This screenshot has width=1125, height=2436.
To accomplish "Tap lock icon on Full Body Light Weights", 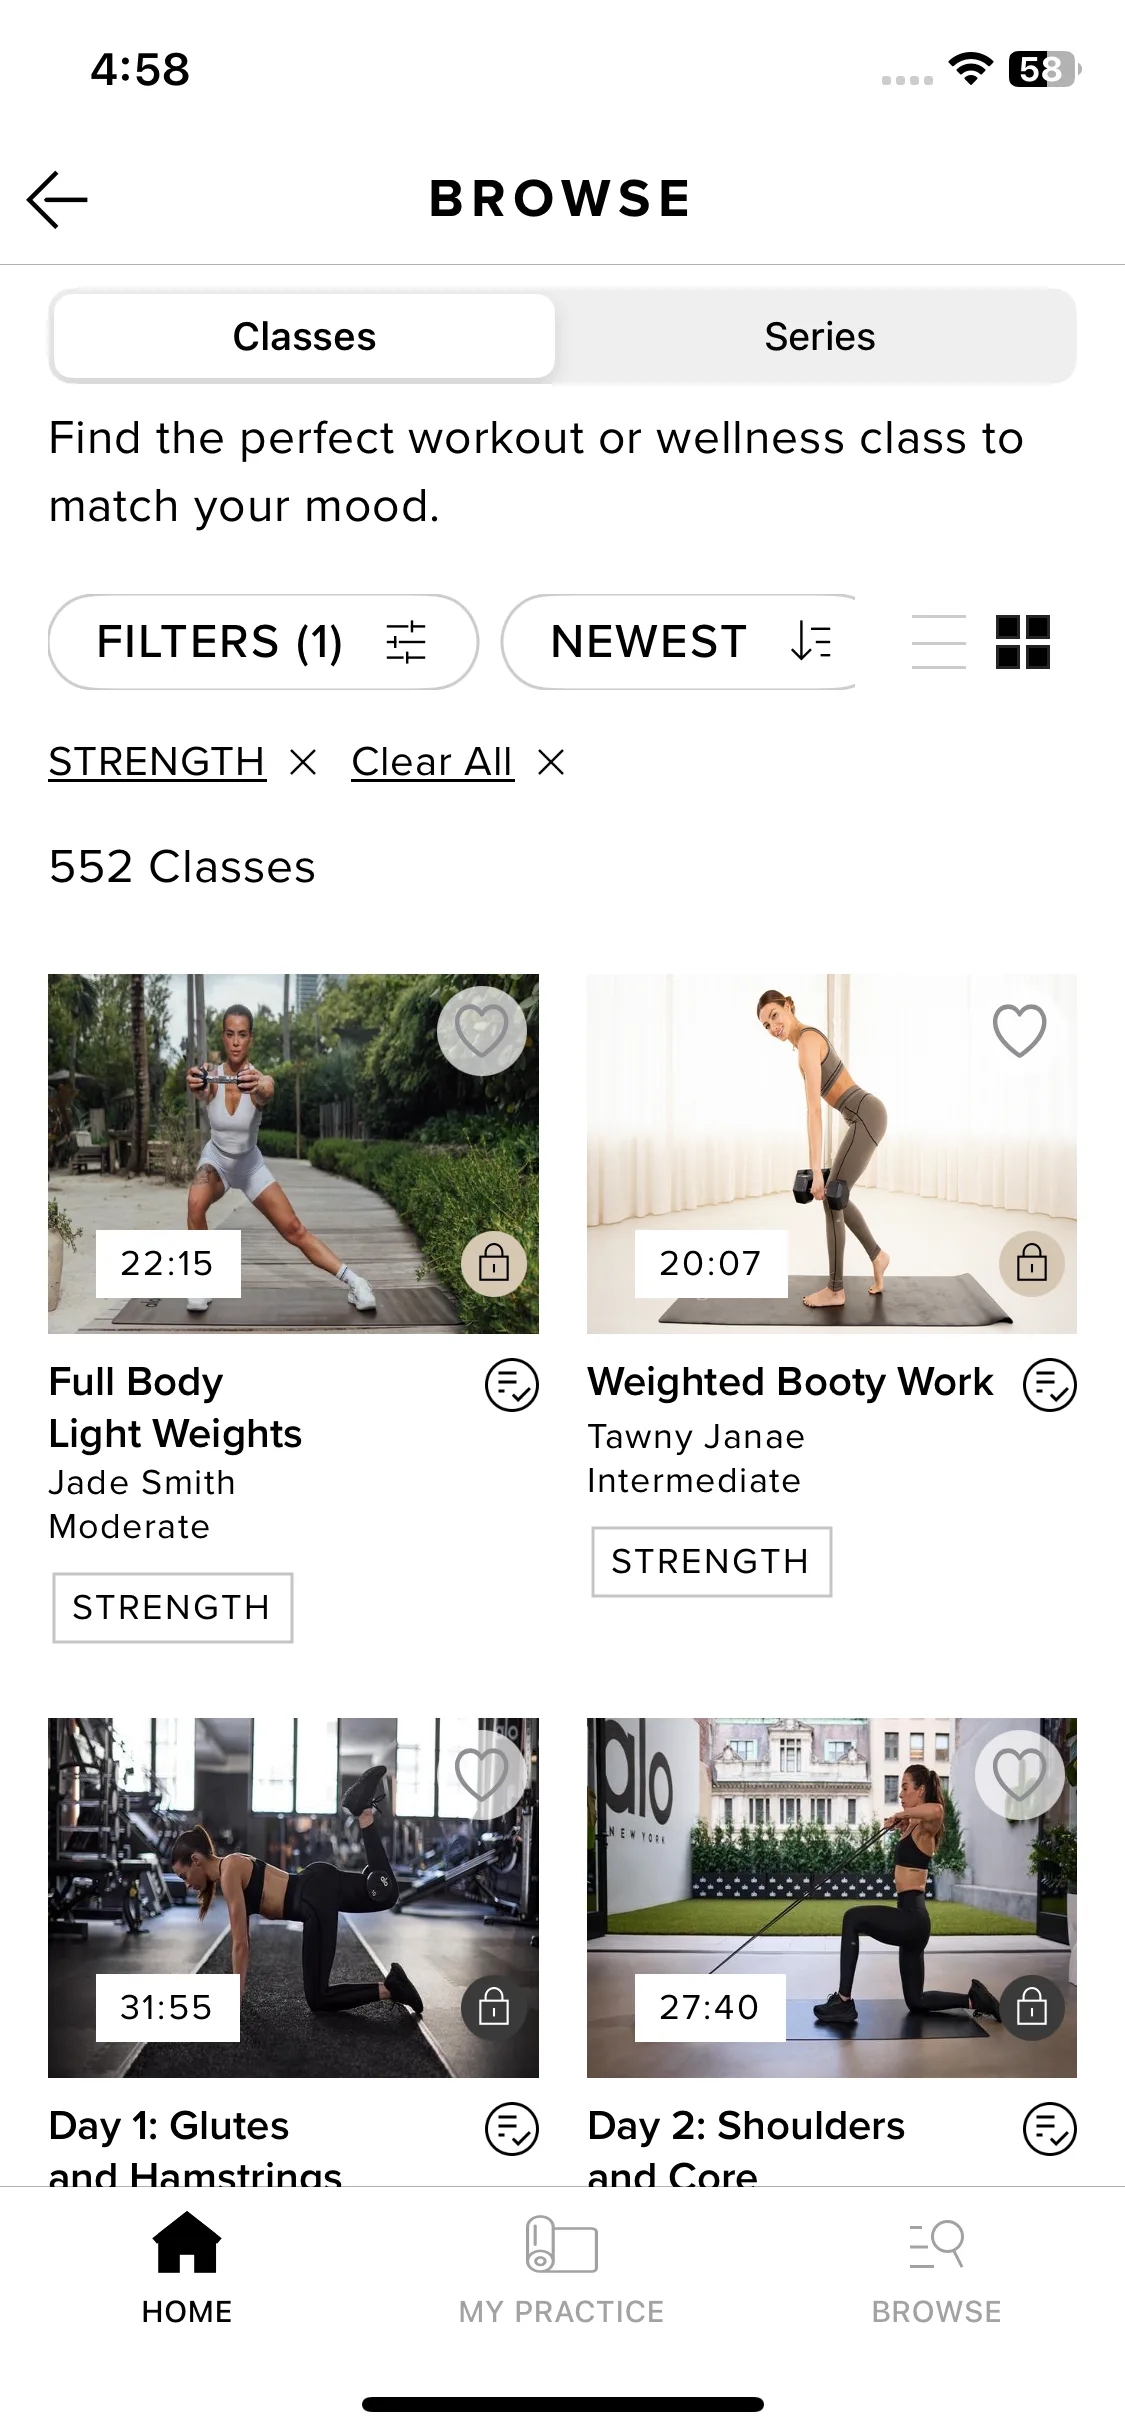I will tap(494, 1264).
